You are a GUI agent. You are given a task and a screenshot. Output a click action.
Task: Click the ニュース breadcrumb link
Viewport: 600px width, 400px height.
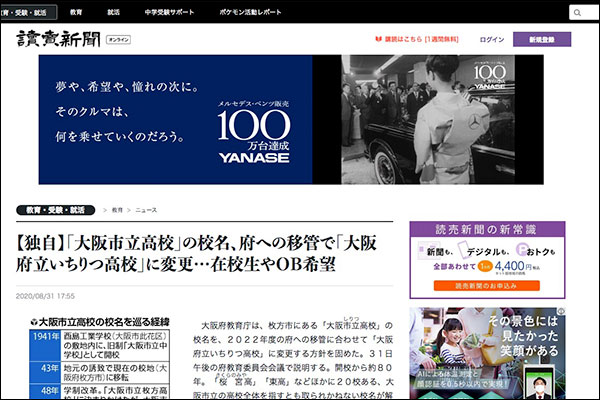[146, 211]
